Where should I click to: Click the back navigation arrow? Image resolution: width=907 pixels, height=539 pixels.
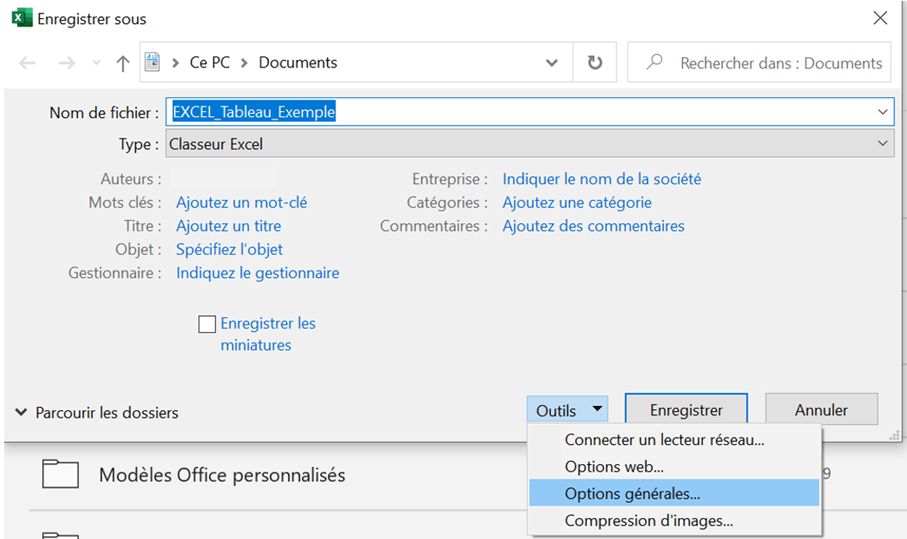point(27,62)
